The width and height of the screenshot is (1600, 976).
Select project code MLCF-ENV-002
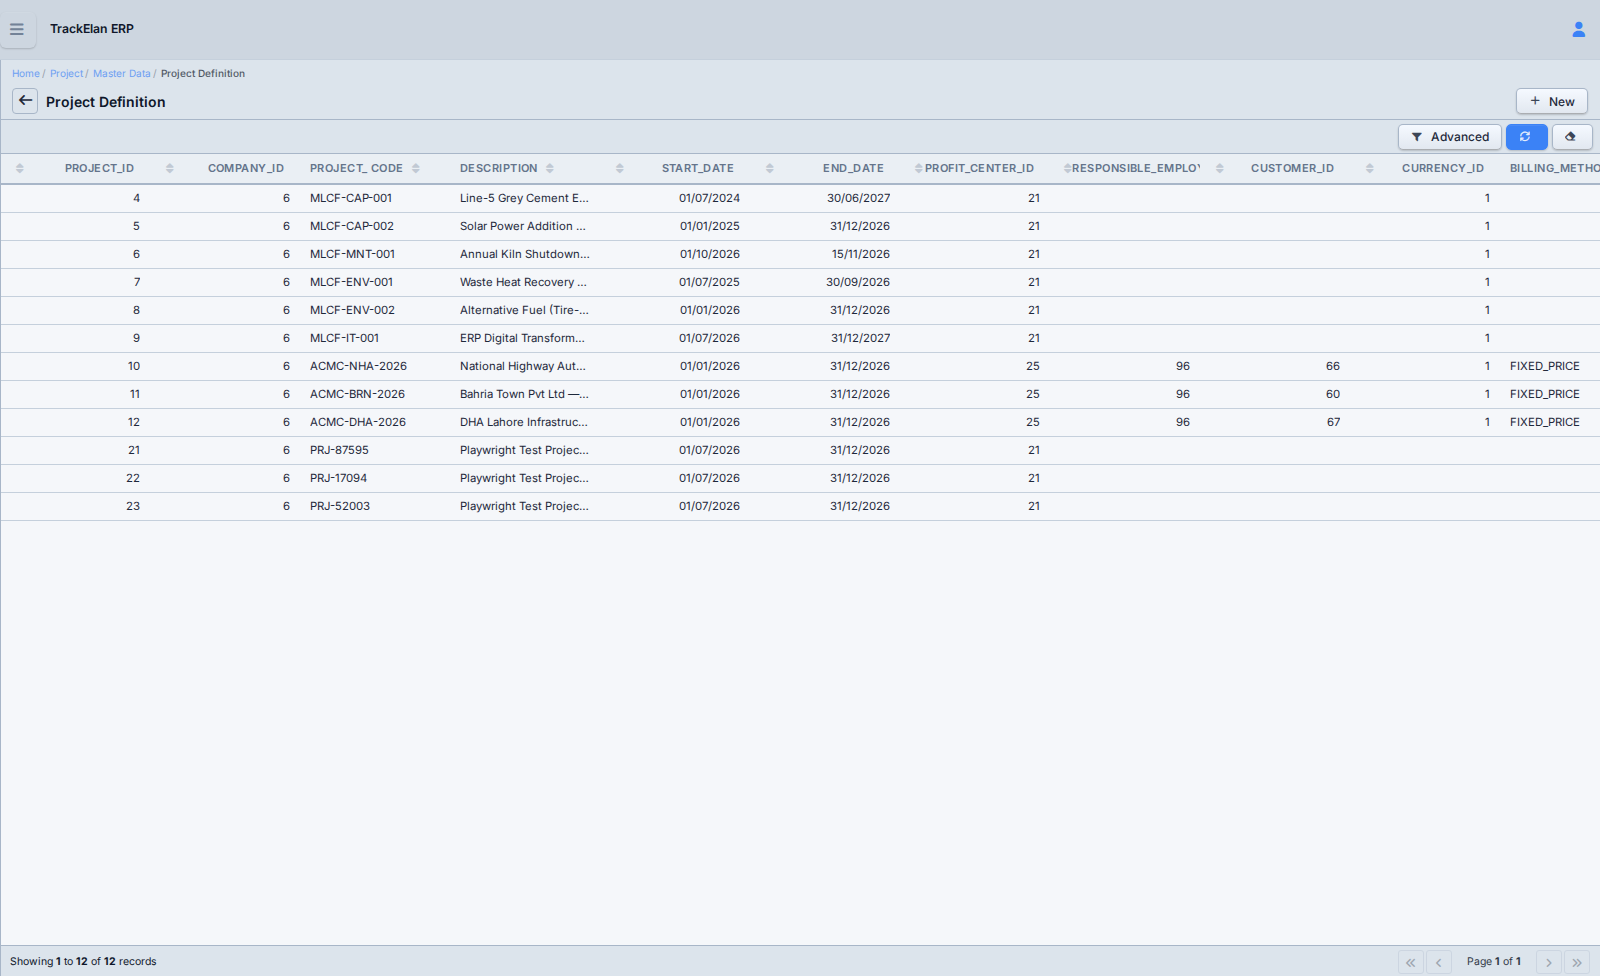click(352, 310)
